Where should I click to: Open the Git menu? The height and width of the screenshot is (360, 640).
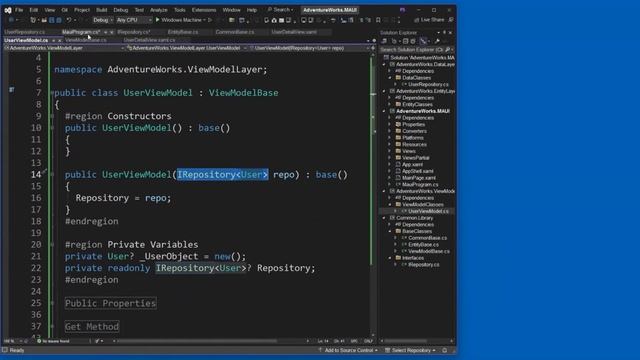click(x=65, y=10)
